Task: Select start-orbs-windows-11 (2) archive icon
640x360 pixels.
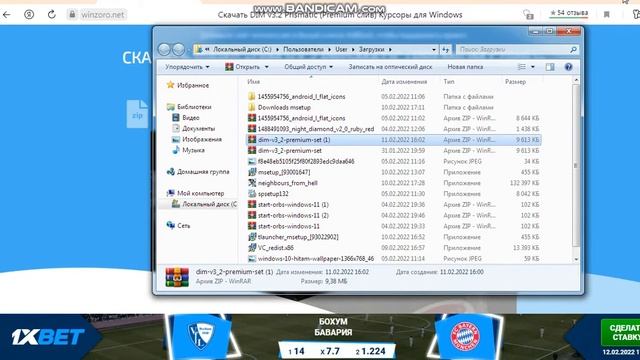Action: point(252,215)
